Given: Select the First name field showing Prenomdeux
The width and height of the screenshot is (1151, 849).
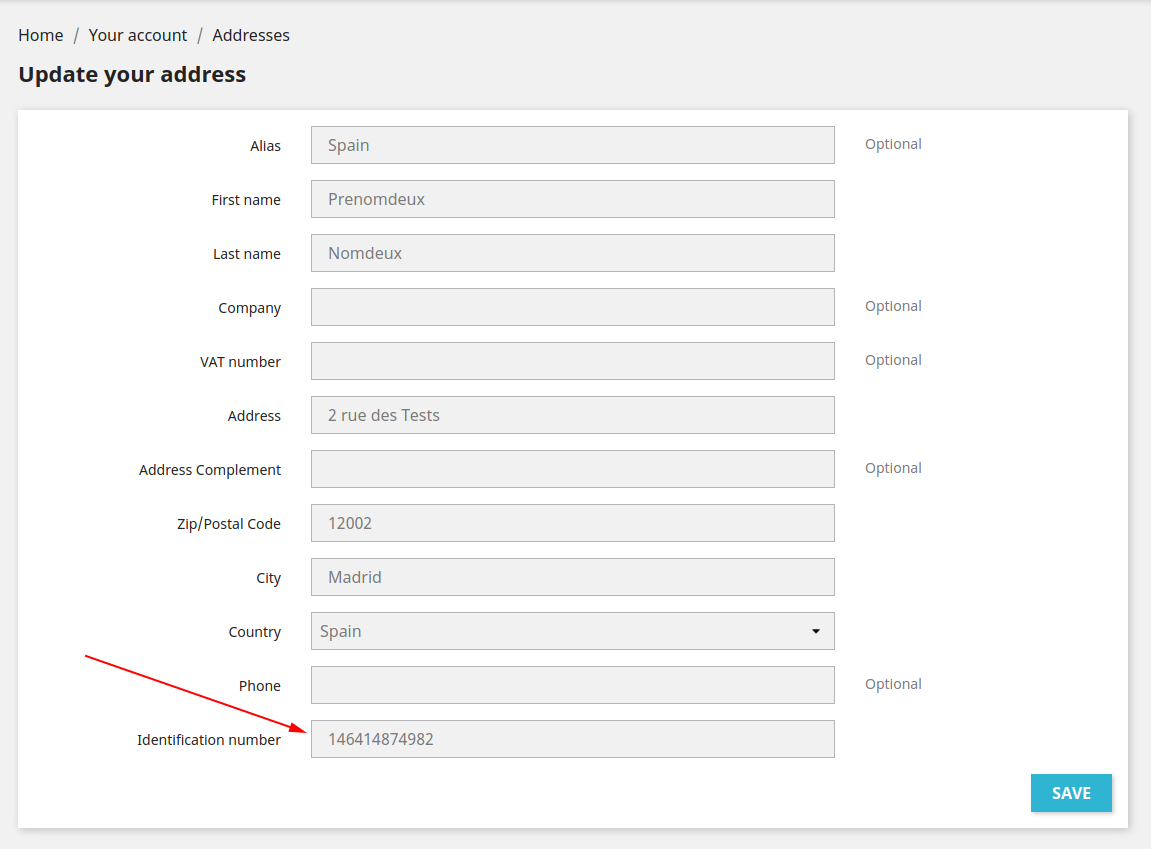Looking at the screenshot, I should pyautogui.click(x=572, y=198).
